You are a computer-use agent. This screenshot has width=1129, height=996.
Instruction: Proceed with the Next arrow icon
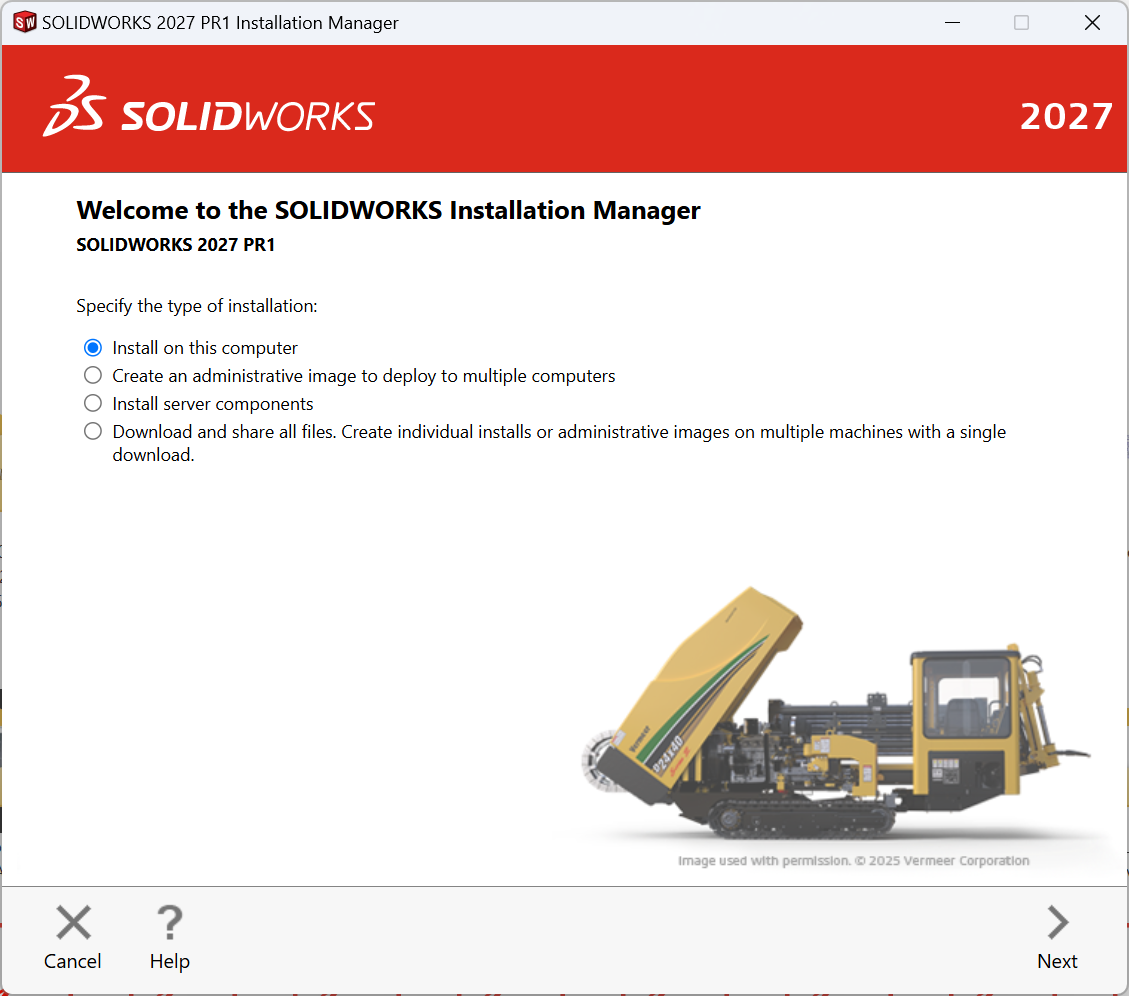pos(1057,923)
